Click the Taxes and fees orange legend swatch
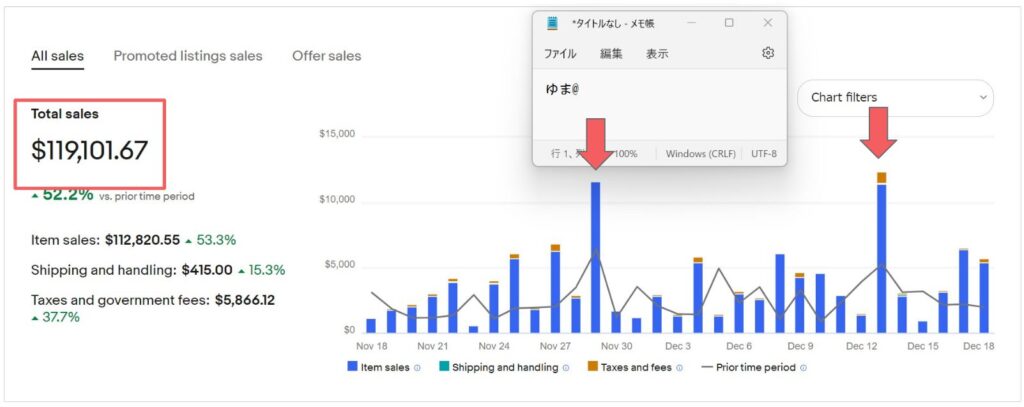The image size is (1024, 407). pos(593,368)
